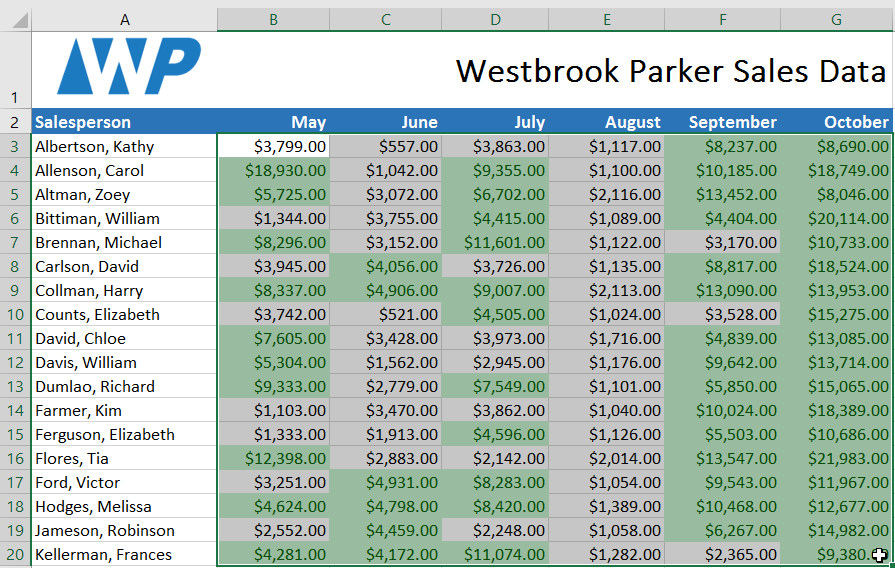Viewport: 895px width, 568px height.
Task: Select row 7 header
Action: [15, 243]
